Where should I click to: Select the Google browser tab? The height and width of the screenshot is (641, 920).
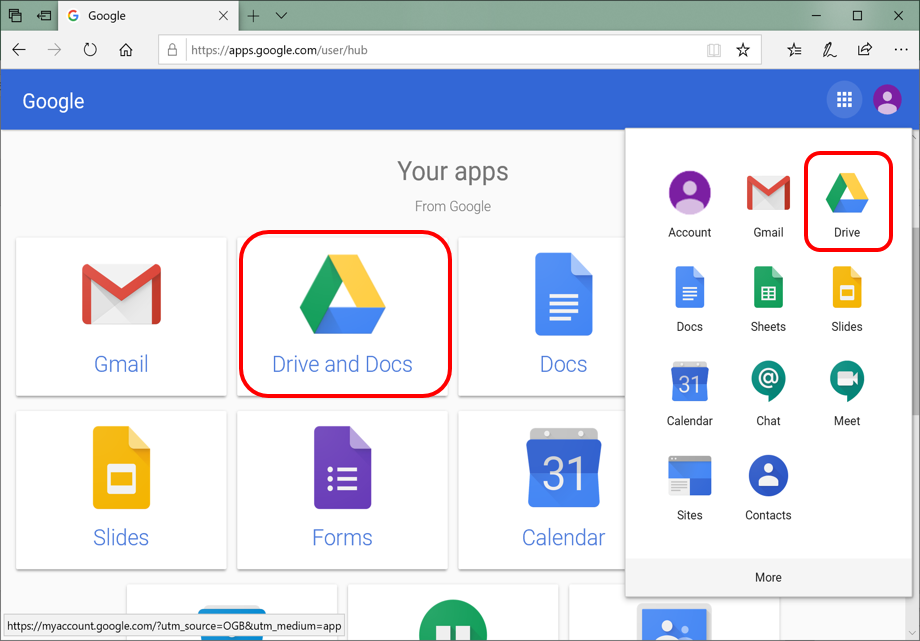point(148,16)
